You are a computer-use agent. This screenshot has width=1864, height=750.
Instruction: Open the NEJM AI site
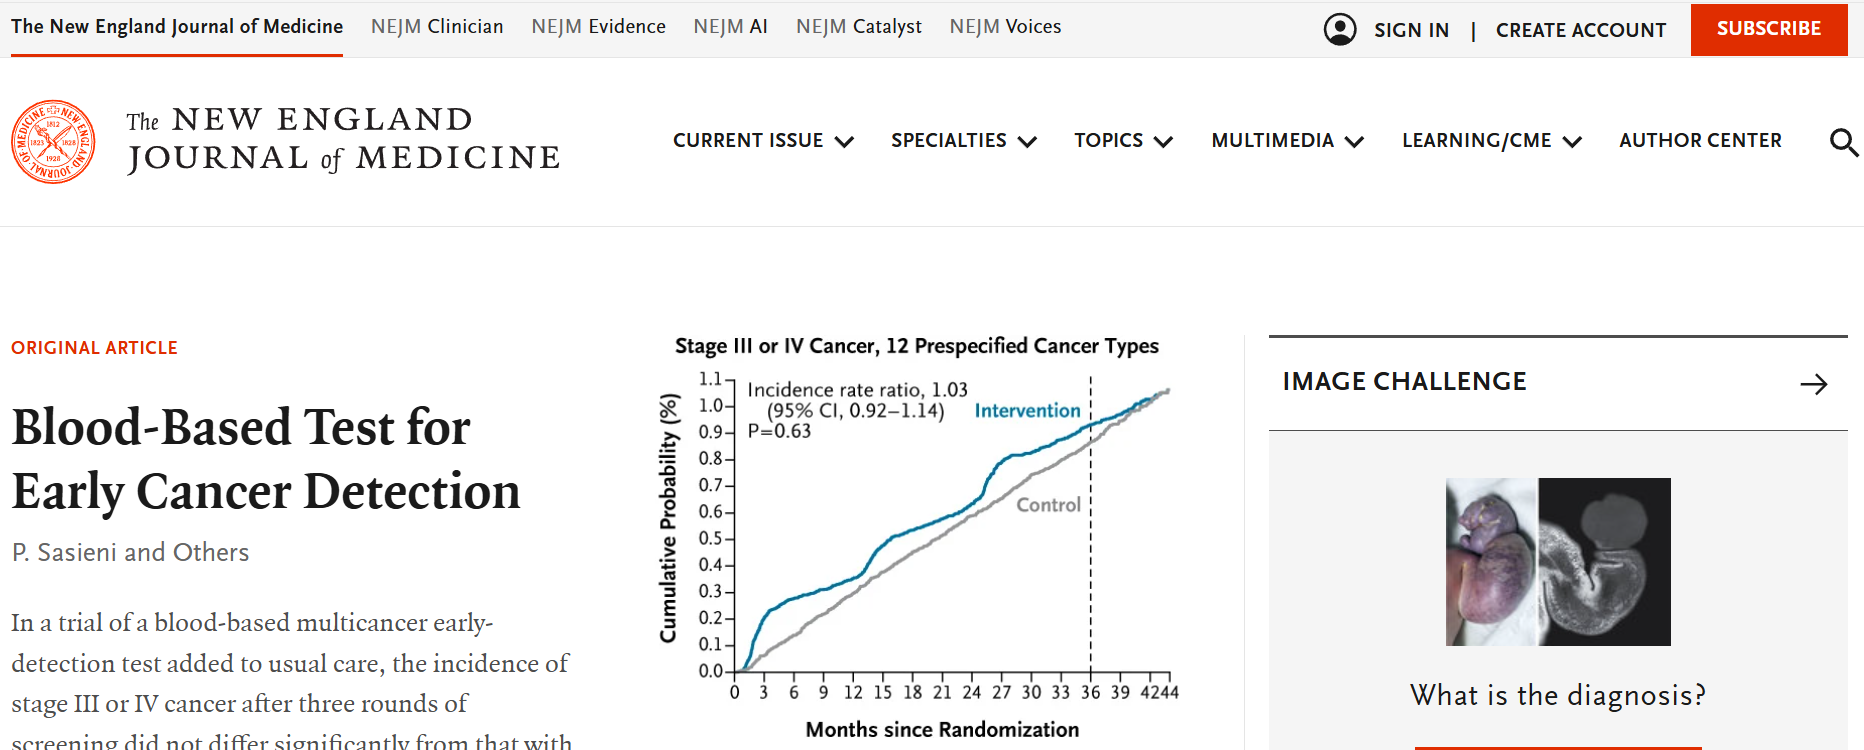pyautogui.click(x=730, y=27)
